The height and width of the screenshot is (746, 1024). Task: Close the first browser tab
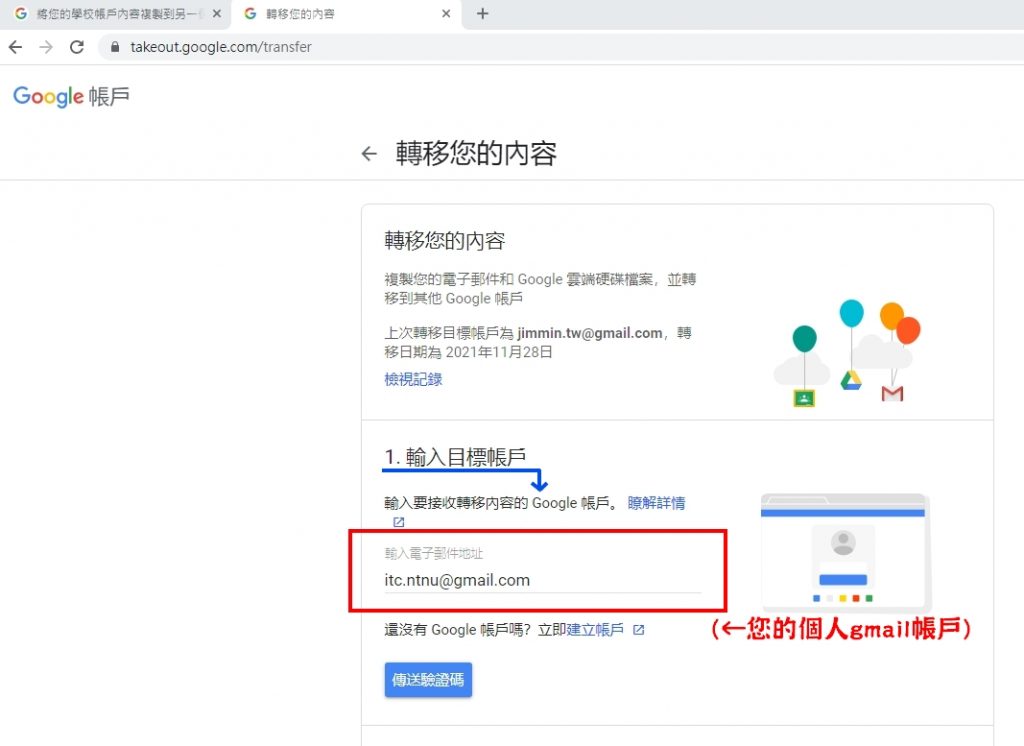click(x=217, y=14)
